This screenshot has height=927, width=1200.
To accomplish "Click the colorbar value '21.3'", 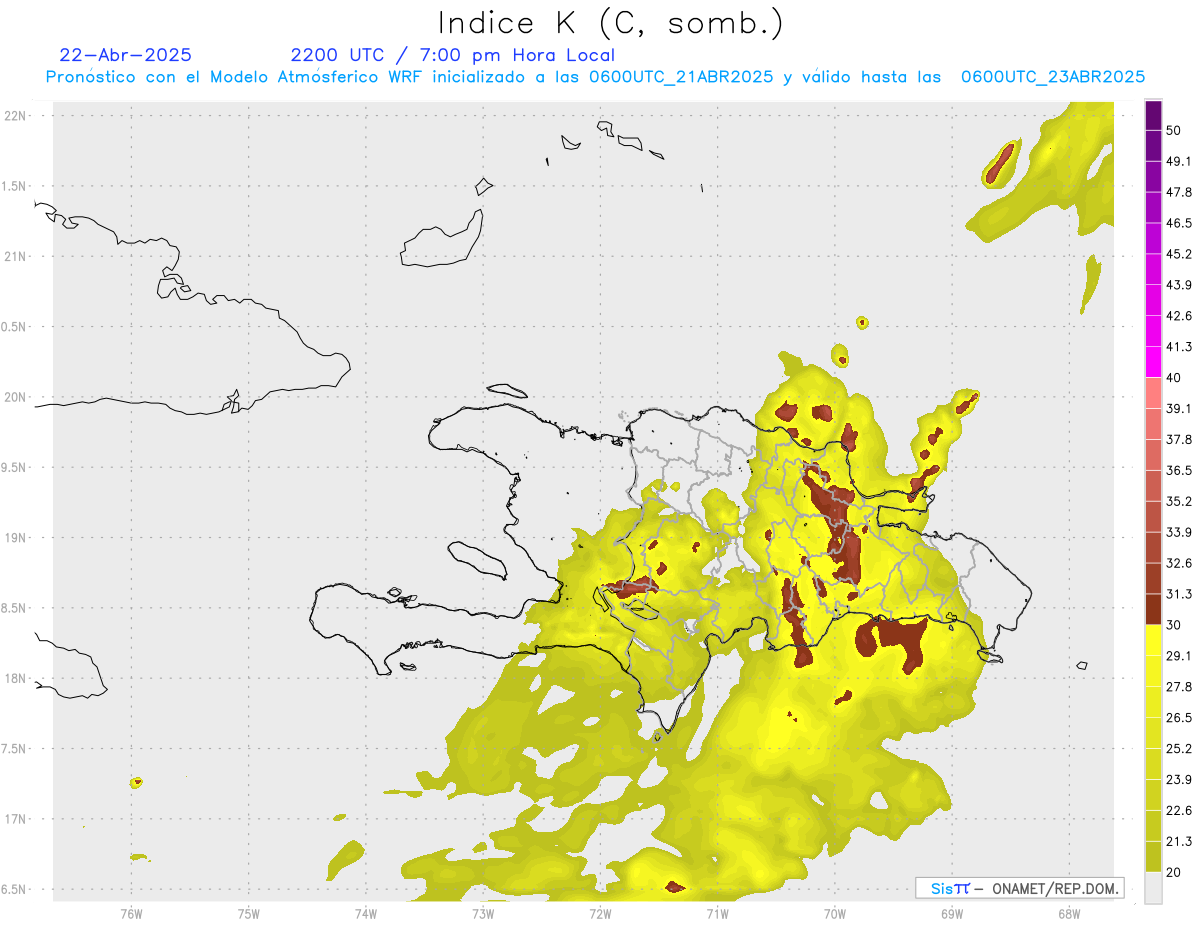I will coord(1179,842).
